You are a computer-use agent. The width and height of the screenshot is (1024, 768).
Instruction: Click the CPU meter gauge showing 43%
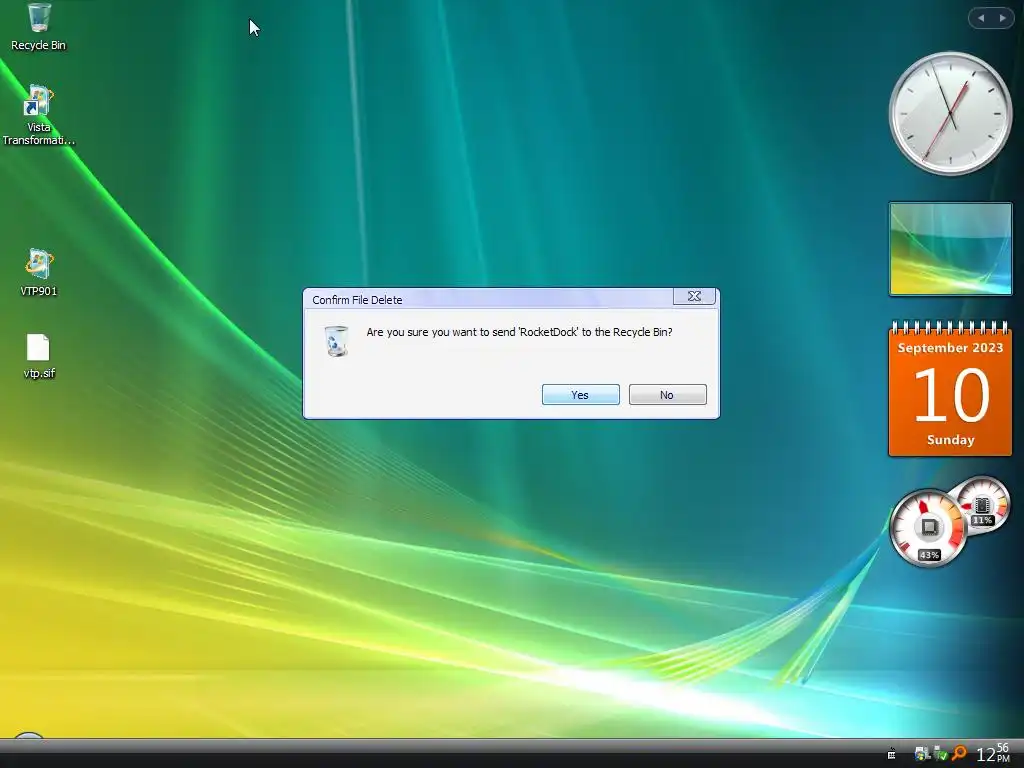[x=928, y=528]
